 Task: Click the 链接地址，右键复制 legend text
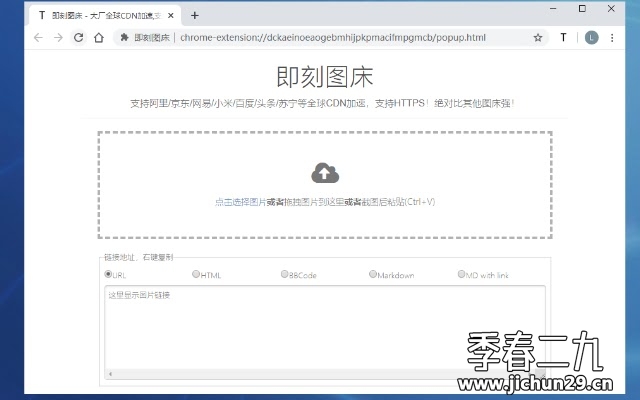pos(138,257)
